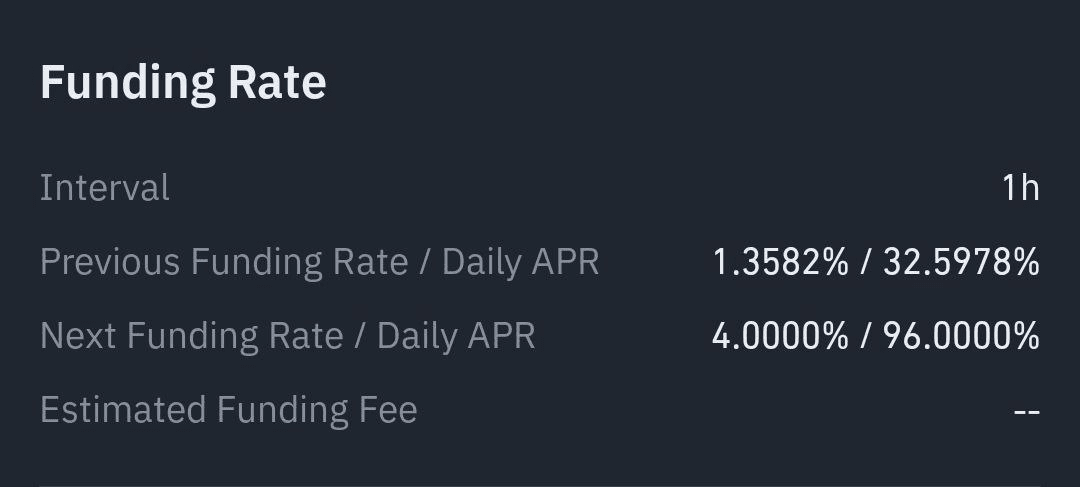Click the 96.0000% daily APR value
Screen dimensions: 1080x487
tap(961, 336)
